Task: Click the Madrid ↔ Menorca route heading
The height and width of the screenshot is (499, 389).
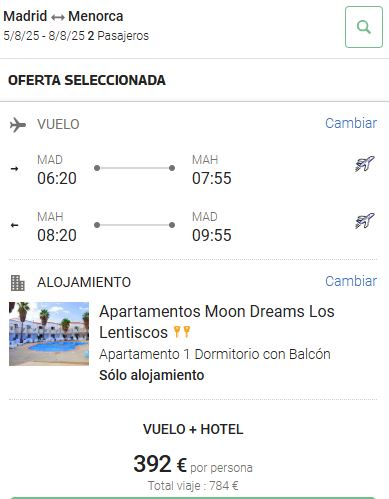Action: click(63, 16)
